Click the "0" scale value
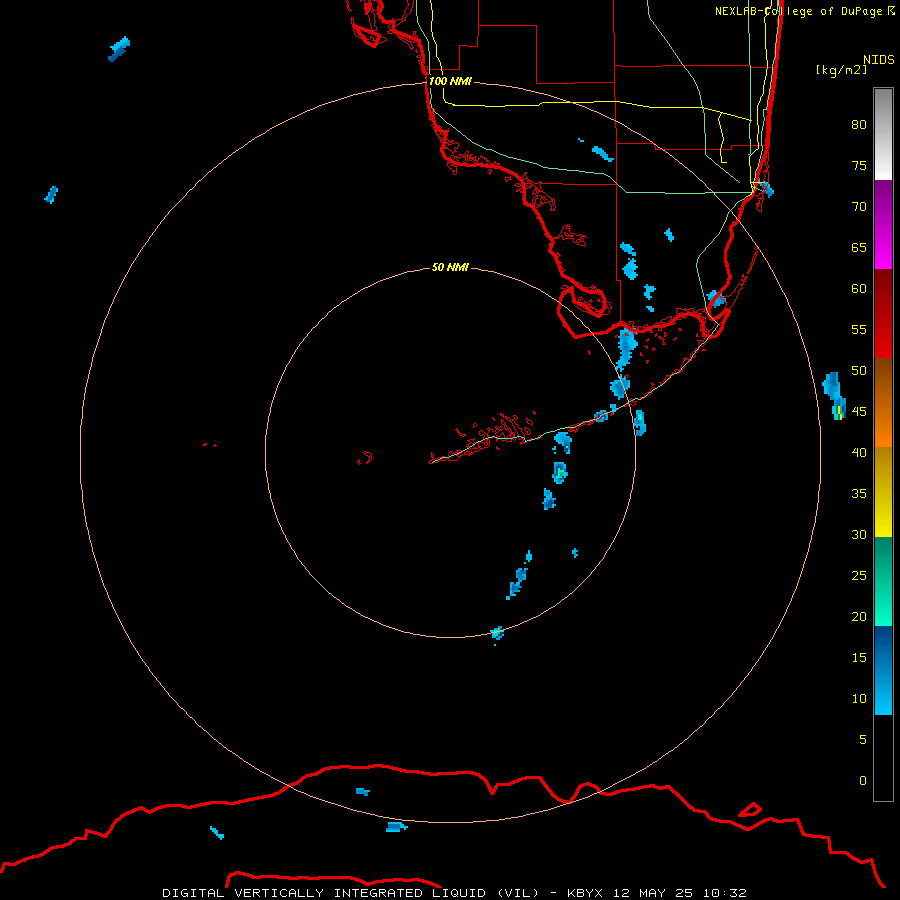900x900 pixels. pyautogui.click(x=863, y=781)
